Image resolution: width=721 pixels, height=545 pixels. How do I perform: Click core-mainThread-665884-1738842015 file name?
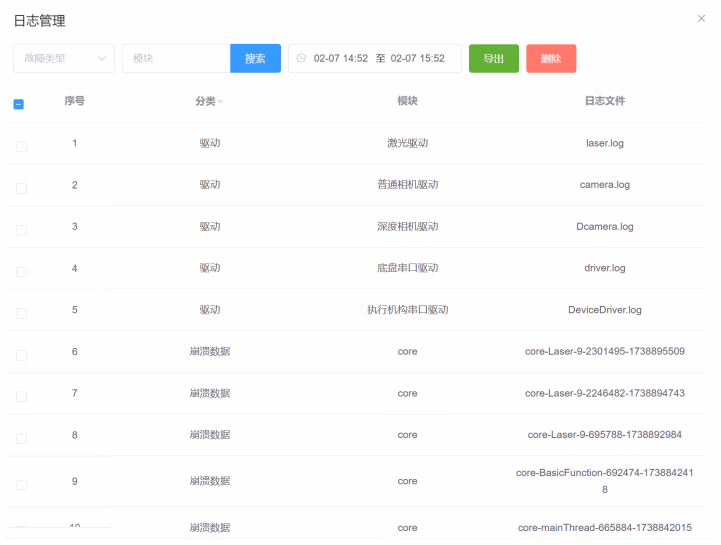pyautogui.click(x=605, y=528)
